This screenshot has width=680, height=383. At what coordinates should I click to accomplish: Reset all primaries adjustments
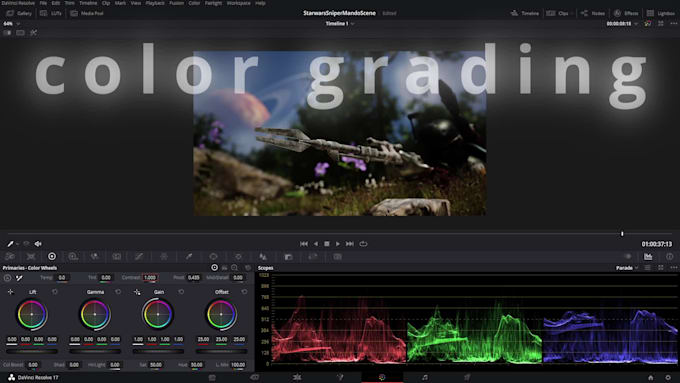tap(248, 268)
